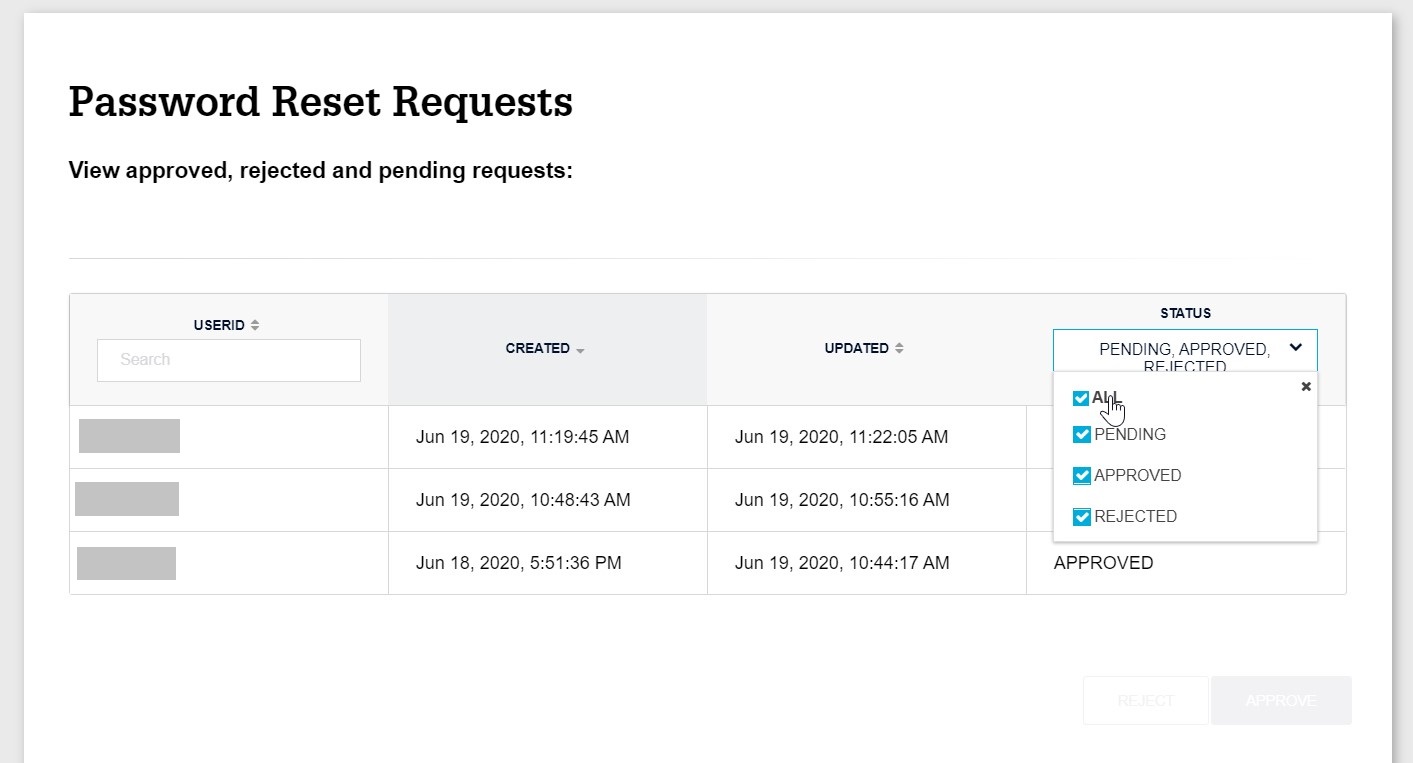Uncheck the ALL status checkbox

pos(1081,397)
